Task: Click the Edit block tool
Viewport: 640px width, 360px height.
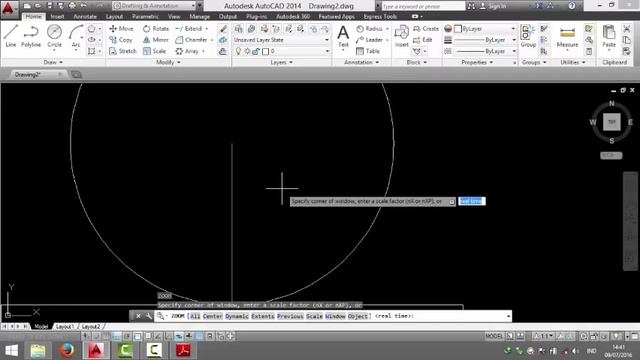Action: coord(422,40)
